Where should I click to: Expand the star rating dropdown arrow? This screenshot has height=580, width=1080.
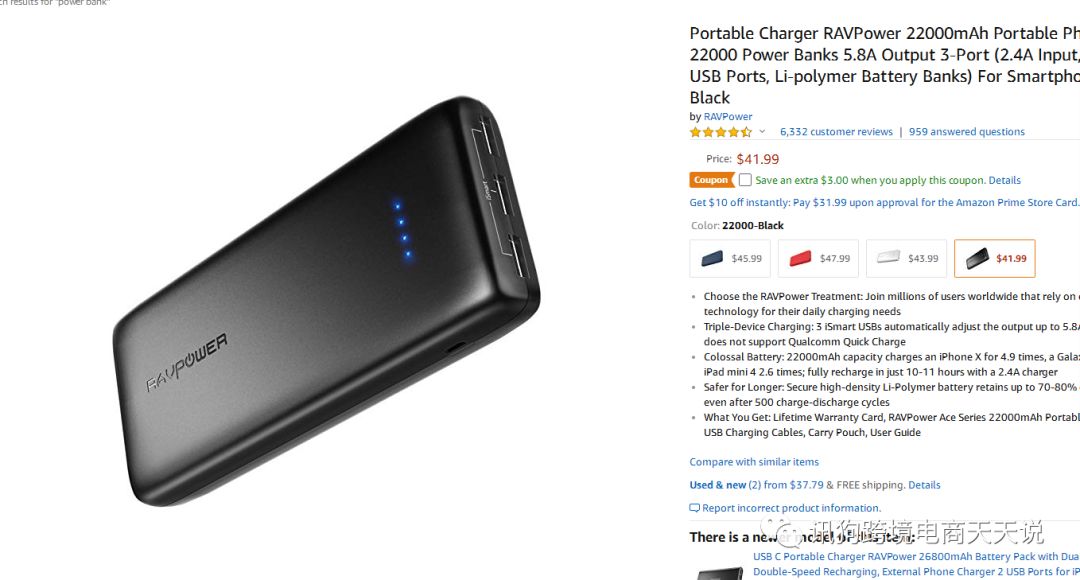coord(762,132)
